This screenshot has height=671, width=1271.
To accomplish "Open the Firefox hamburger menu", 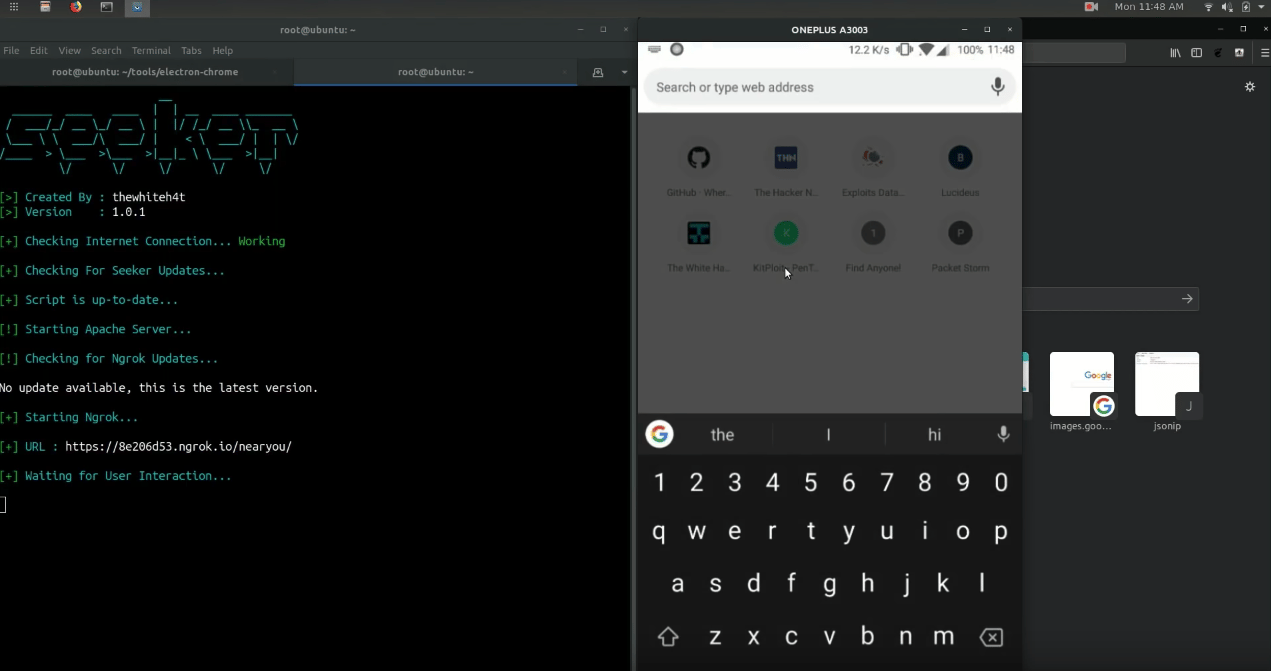I will (1264, 53).
